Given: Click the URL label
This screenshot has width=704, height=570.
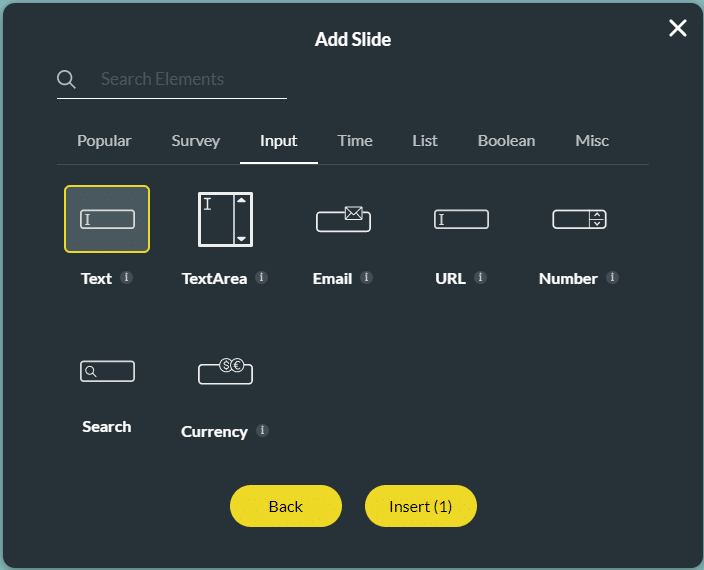Looking at the screenshot, I should coord(450,279).
